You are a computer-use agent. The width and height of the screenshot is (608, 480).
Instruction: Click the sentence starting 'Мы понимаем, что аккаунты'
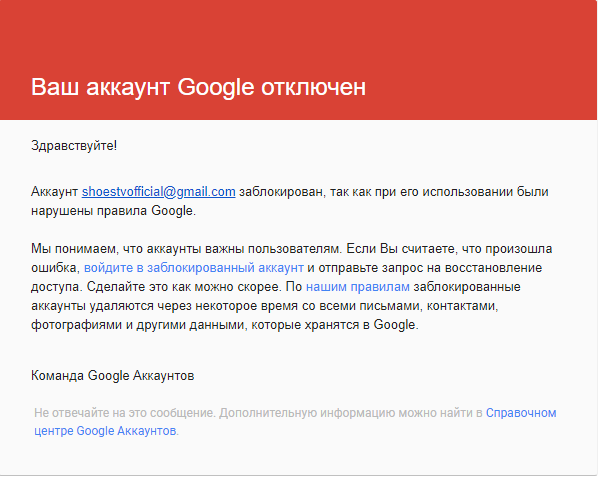pos(186,249)
